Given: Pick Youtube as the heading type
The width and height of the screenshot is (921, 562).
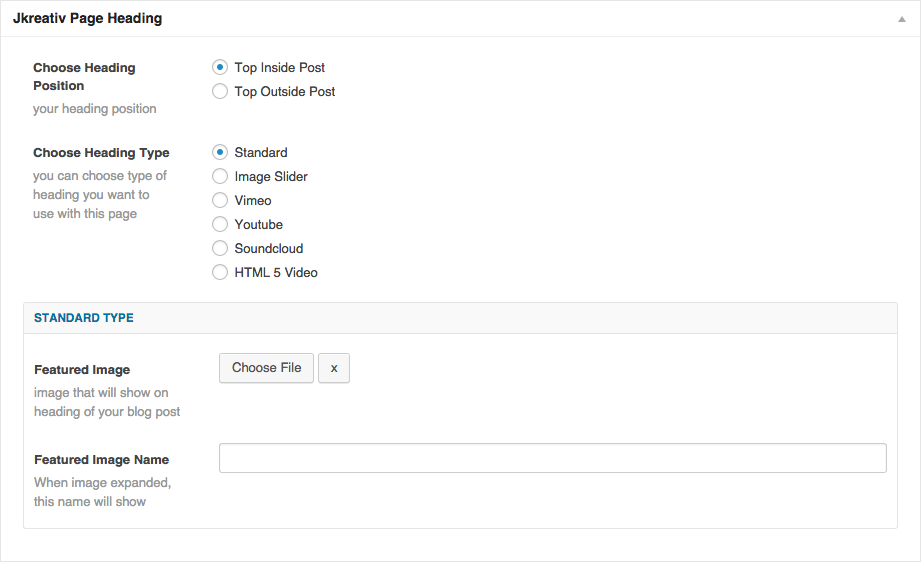Looking at the screenshot, I should point(220,225).
